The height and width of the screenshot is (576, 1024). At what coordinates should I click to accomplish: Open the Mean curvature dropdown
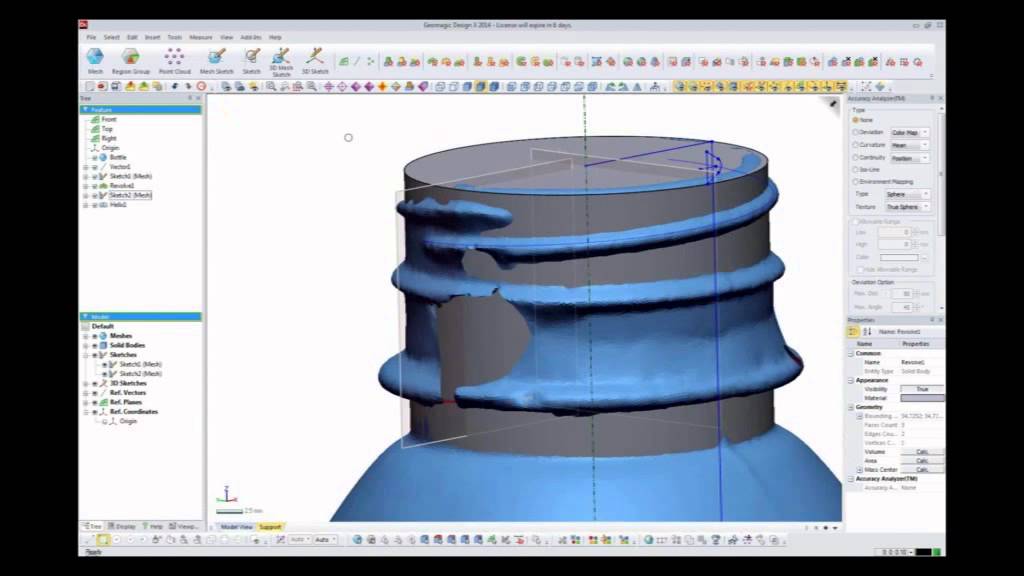click(909, 145)
